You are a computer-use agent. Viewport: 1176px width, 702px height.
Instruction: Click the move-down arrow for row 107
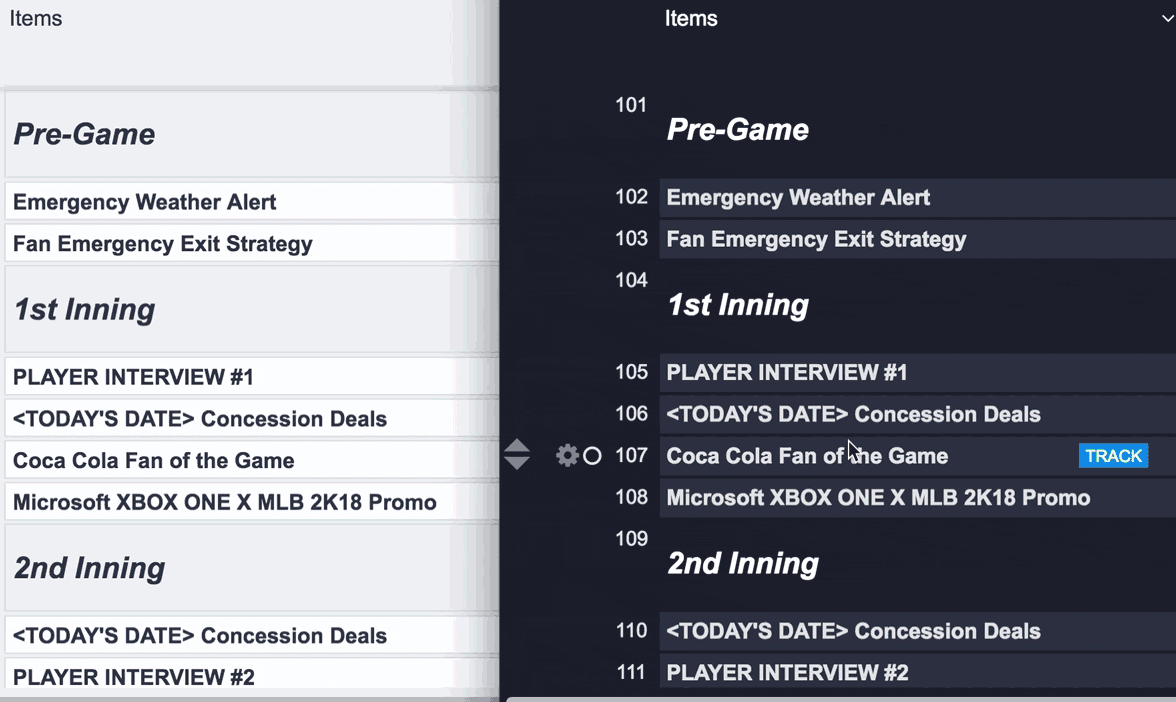pos(517,463)
